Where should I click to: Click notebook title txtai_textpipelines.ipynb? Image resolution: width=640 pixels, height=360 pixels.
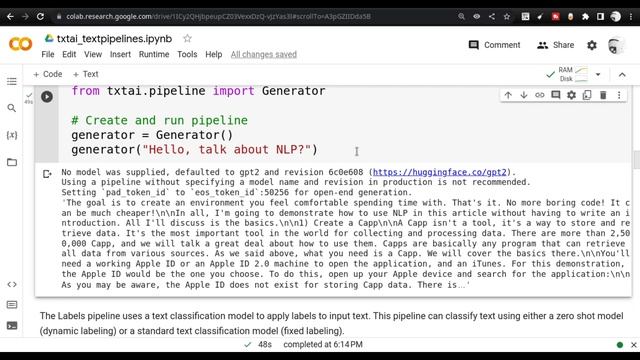(x=114, y=39)
